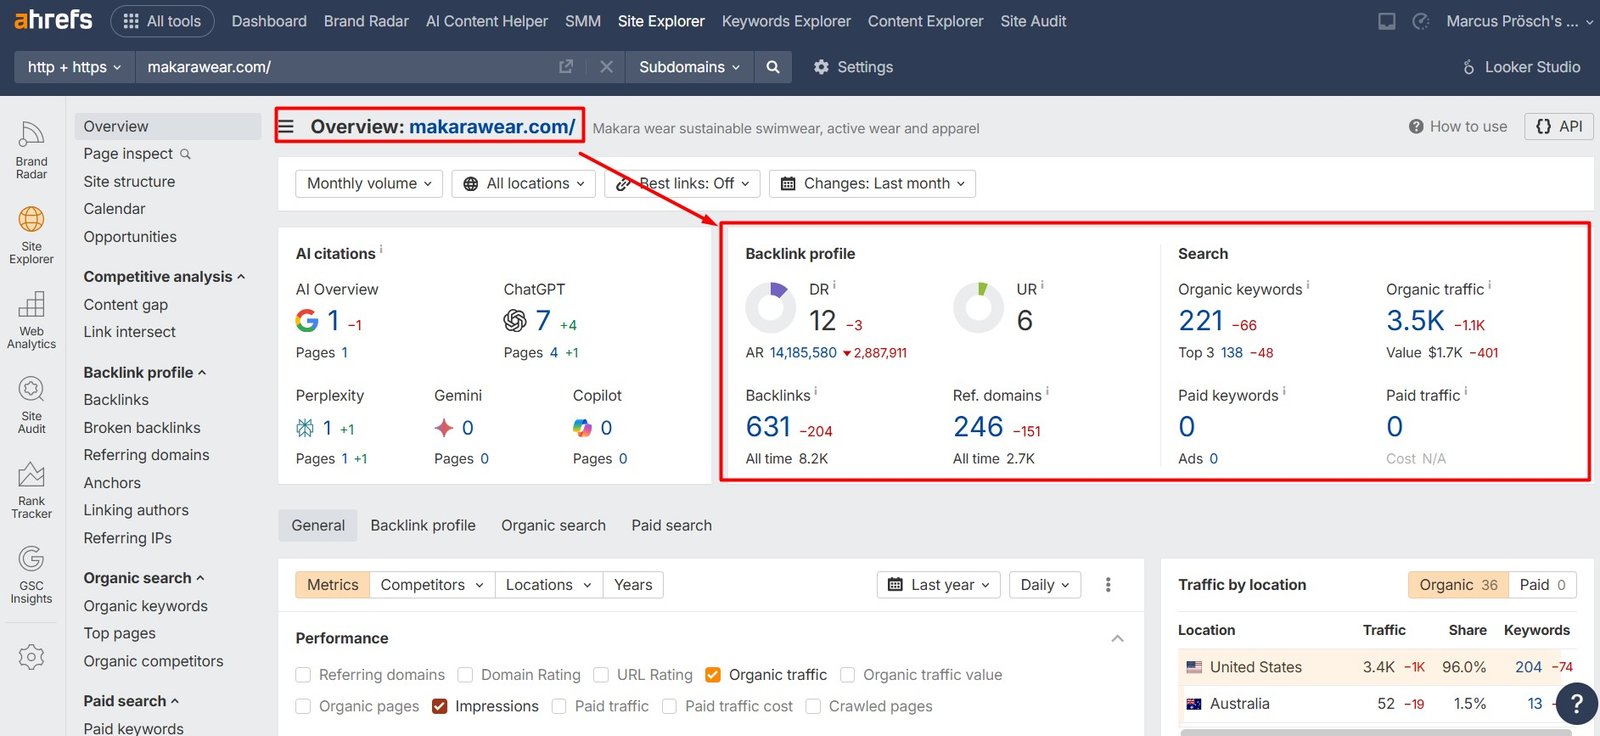The image size is (1600, 736).
Task: Enable the Paid traffic cost checkbox
Action: (x=669, y=706)
